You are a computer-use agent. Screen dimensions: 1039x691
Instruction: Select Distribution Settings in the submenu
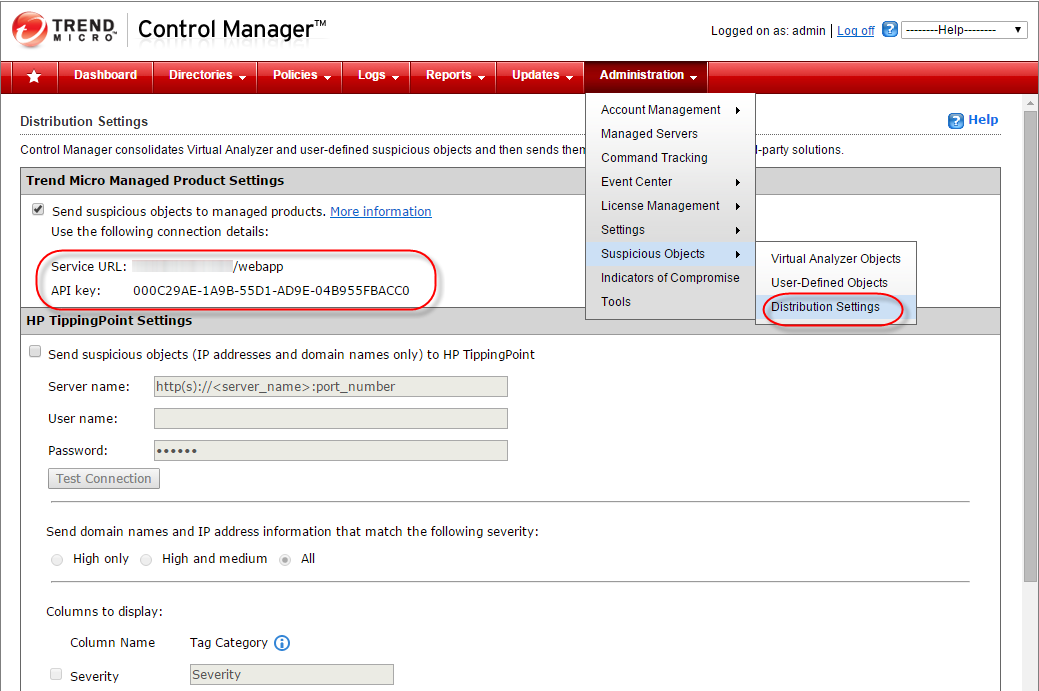pyautogui.click(x=825, y=307)
